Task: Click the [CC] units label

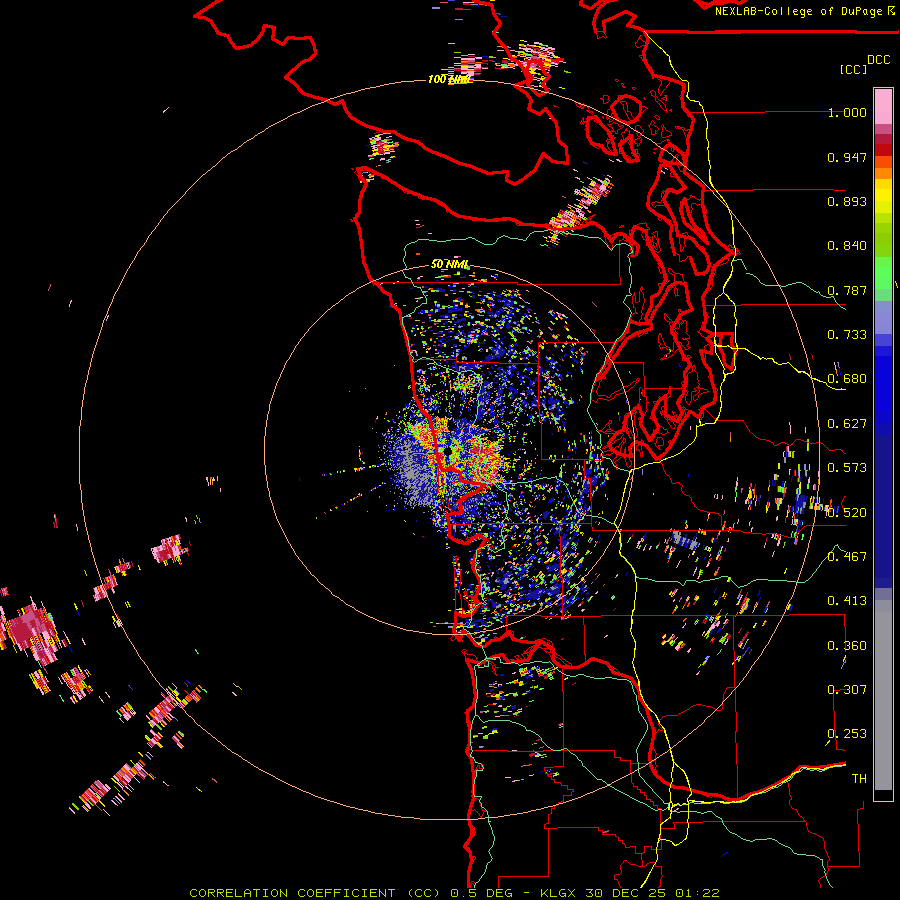Action: [x=853, y=69]
